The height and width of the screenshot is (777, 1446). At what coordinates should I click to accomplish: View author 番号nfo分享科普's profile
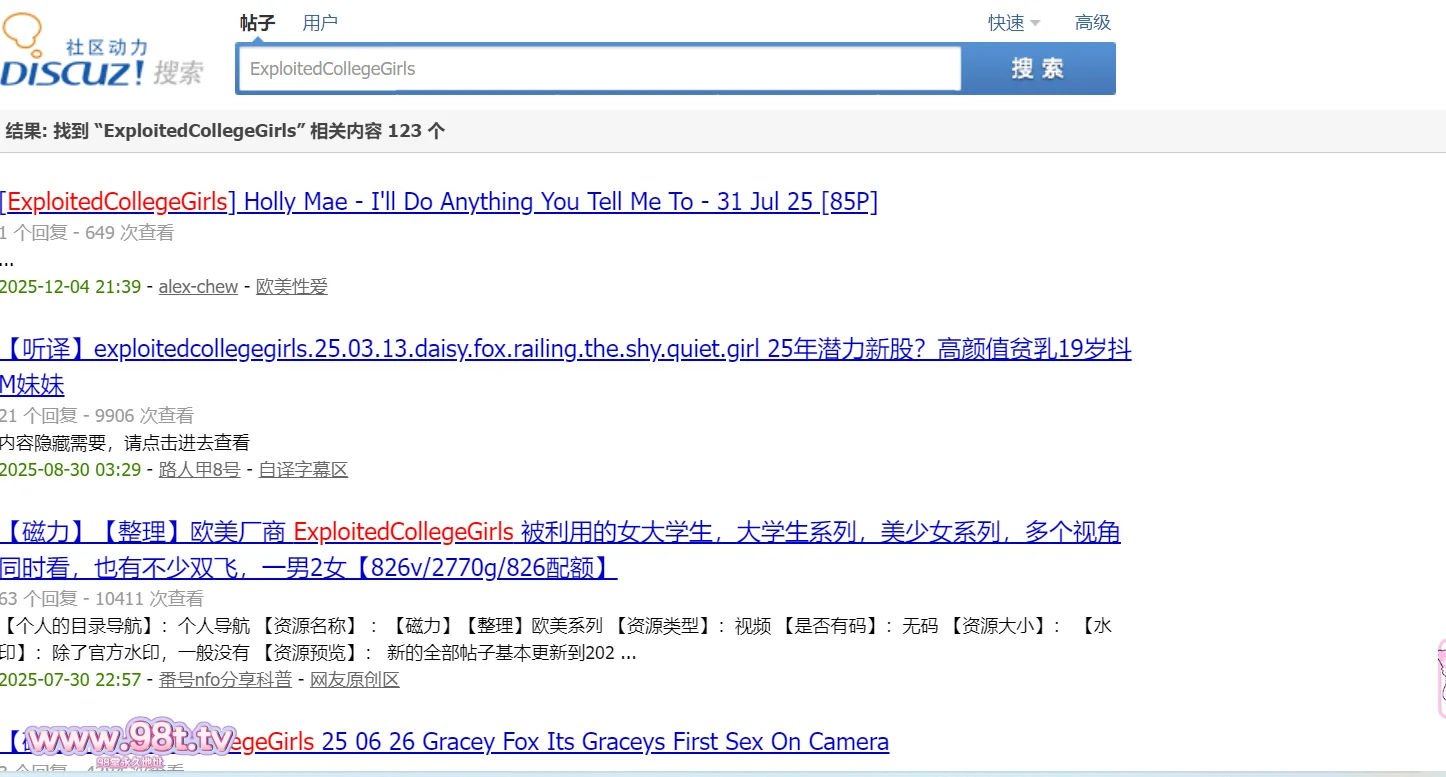225,680
